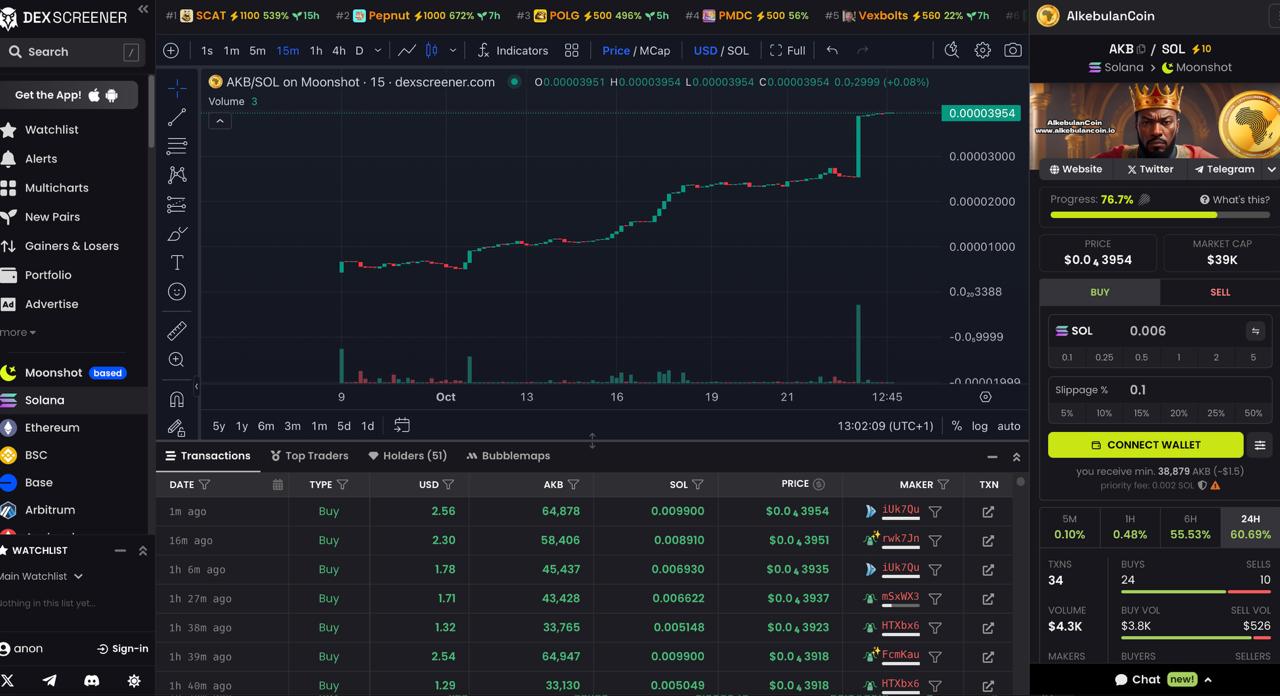Select 10% slippage preset
The width and height of the screenshot is (1280, 696).
point(1104,413)
